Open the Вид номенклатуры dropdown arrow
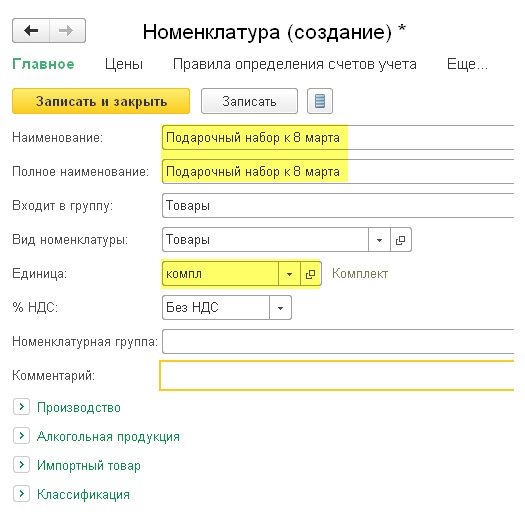This screenshot has width=525, height=520. pyautogui.click(x=379, y=240)
